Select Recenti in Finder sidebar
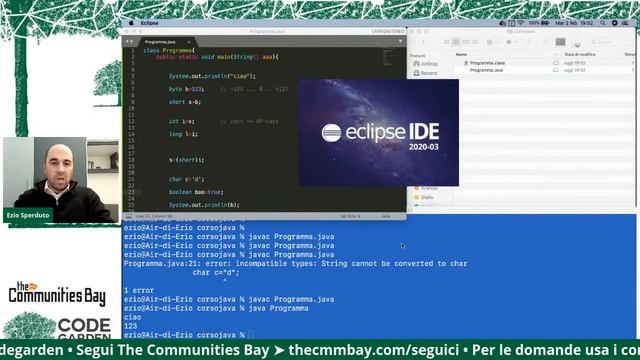The height and width of the screenshot is (360, 640). [426, 73]
